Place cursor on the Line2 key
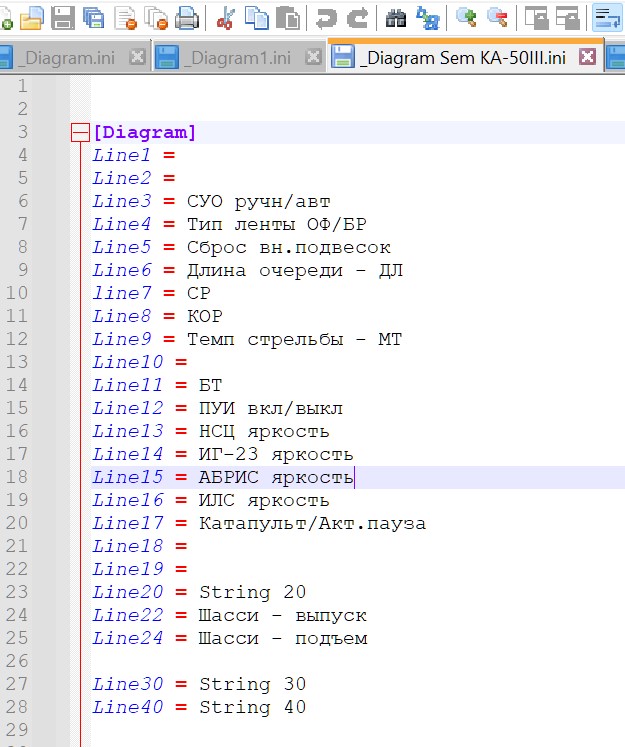 click(121, 178)
